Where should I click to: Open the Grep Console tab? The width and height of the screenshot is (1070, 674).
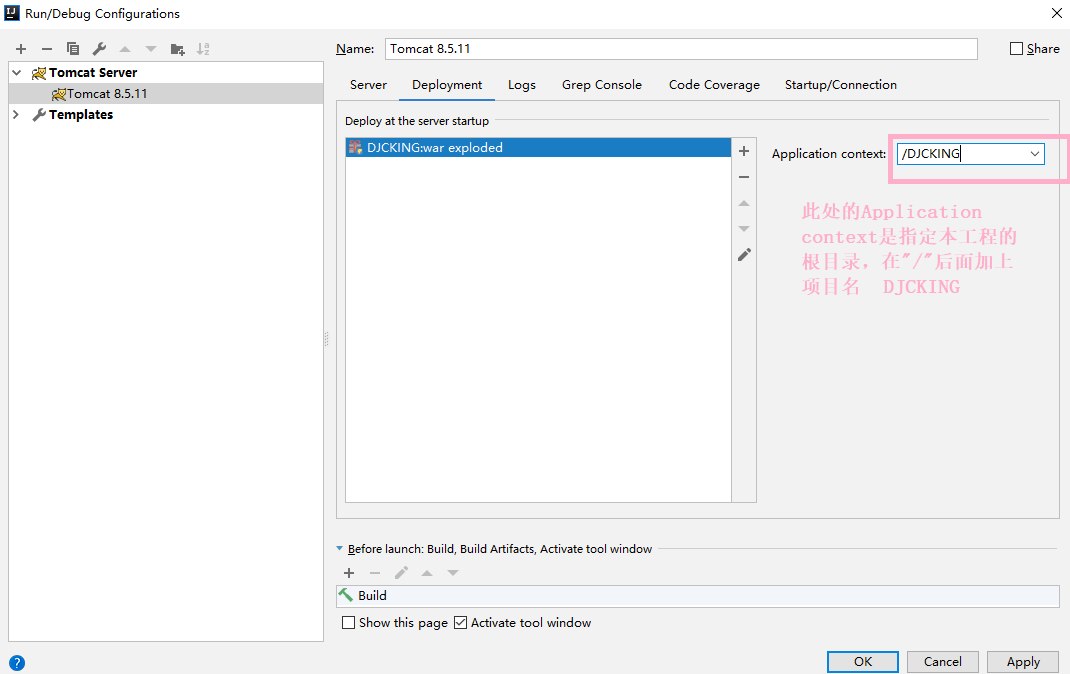[x=602, y=85]
